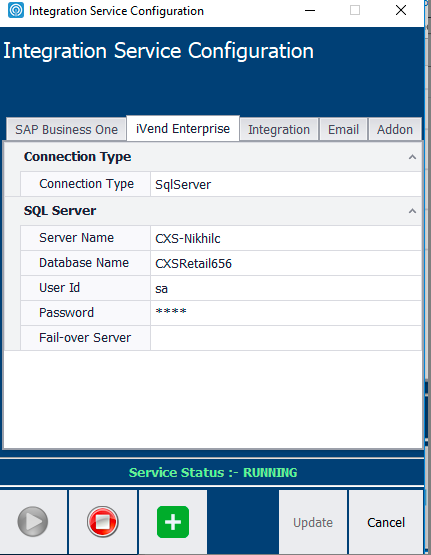
Task: Open the Connection Type value SqlServer
Action: (x=286, y=184)
